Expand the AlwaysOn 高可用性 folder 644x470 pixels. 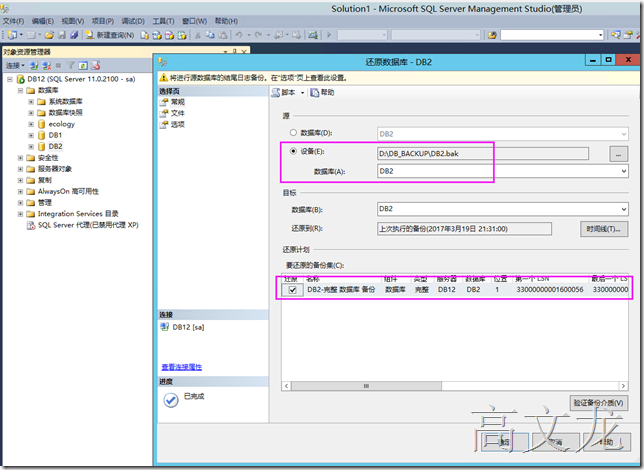(x=20, y=191)
